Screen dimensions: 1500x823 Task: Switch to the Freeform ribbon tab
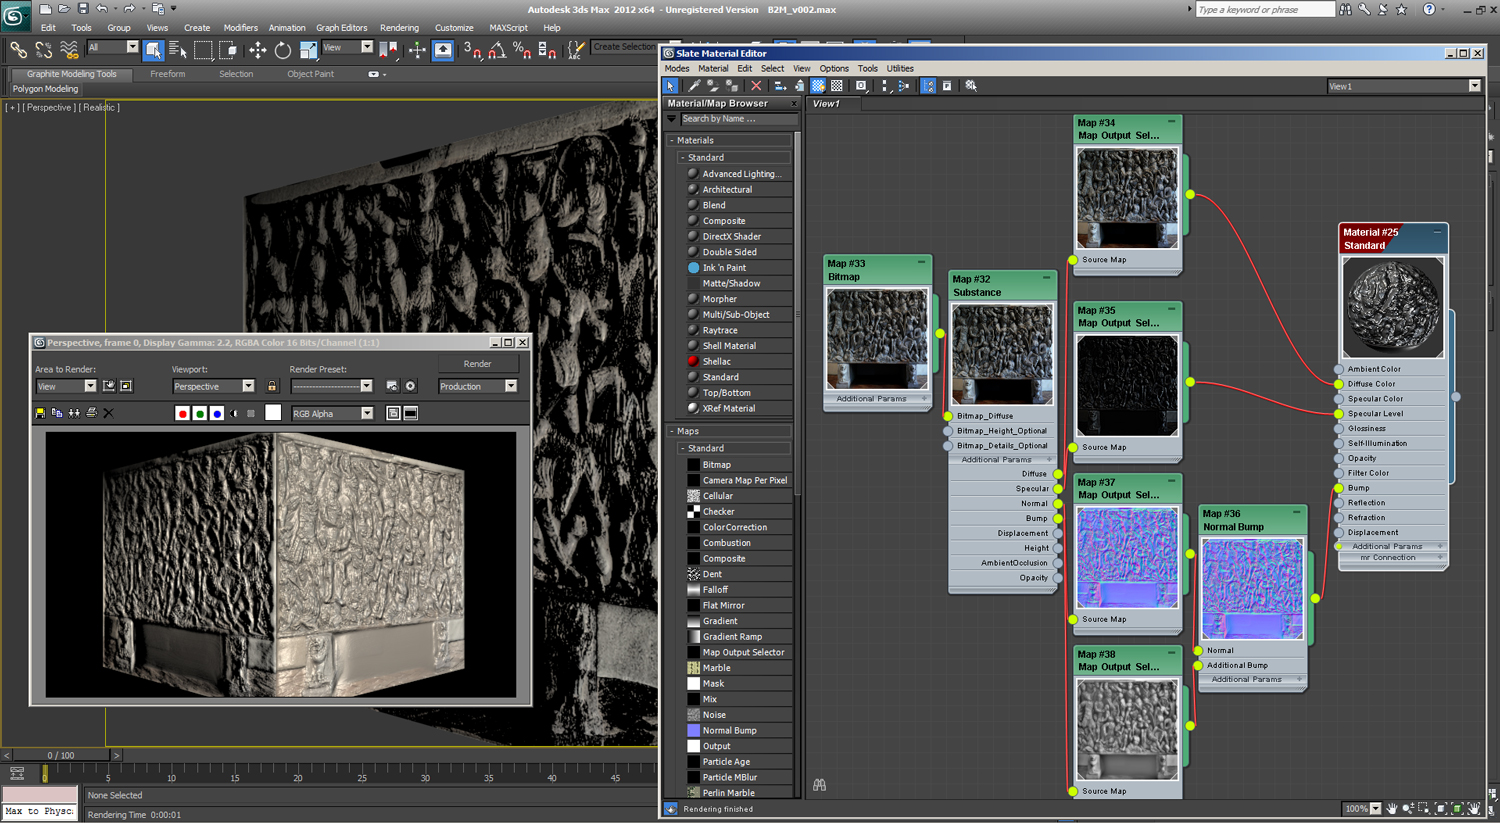click(167, 74)
